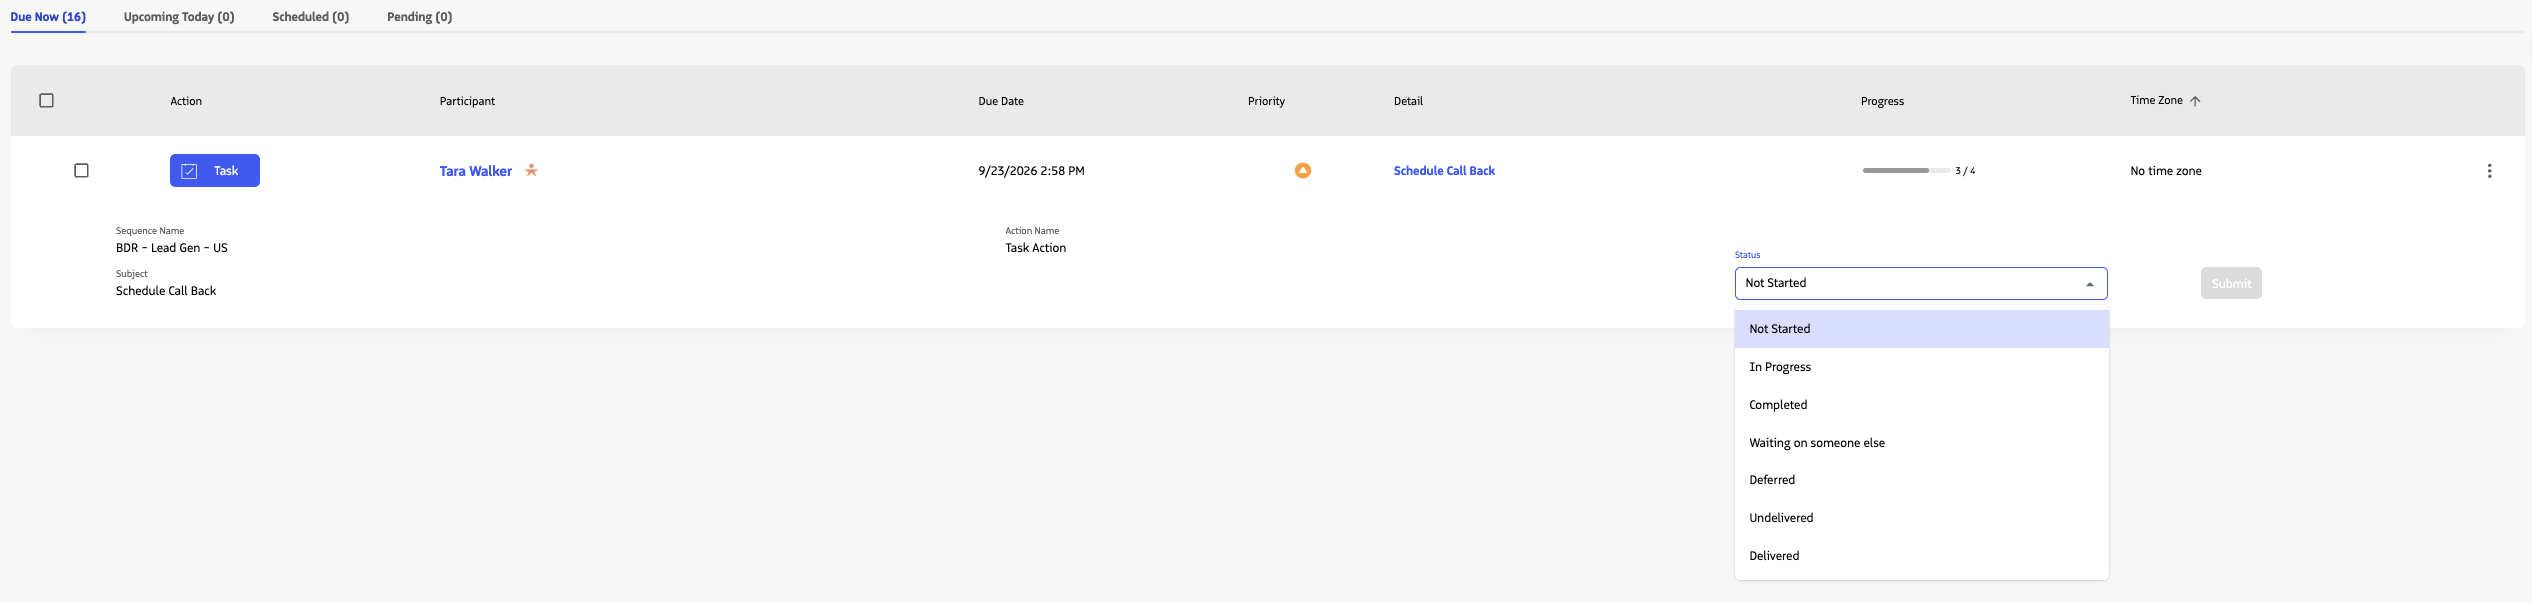Click the Status field showing Not Started
This screenshot has height=602, width=2532.
click(1921, 284)
